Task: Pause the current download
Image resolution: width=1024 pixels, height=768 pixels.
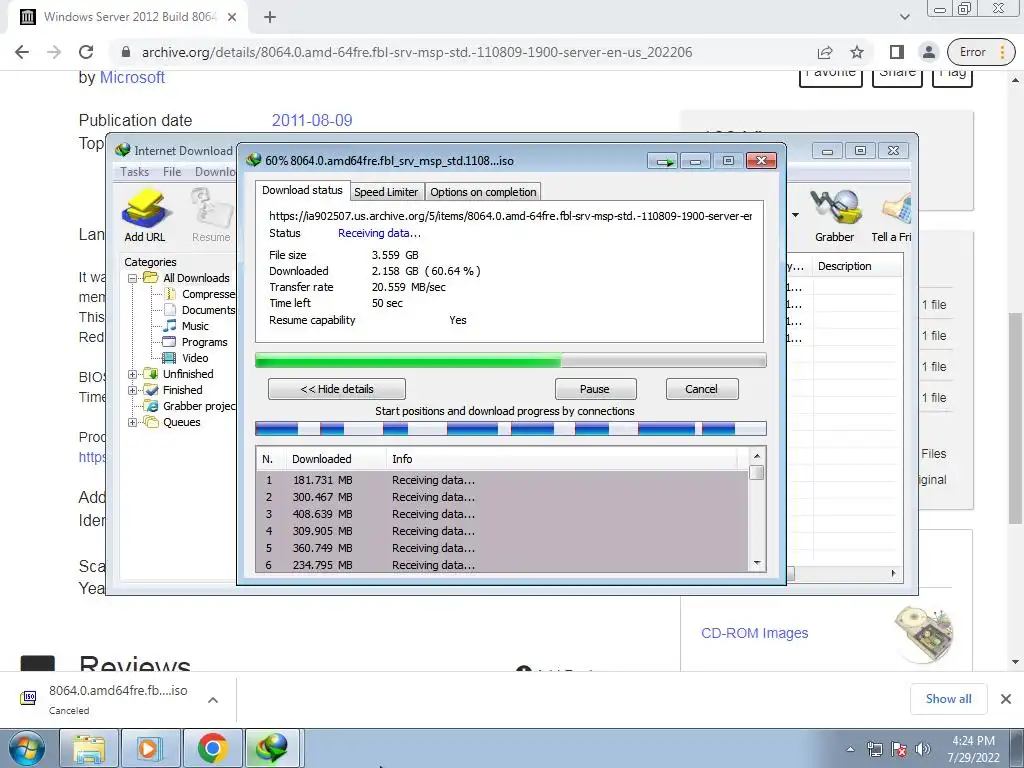Action: coord(595,389)
